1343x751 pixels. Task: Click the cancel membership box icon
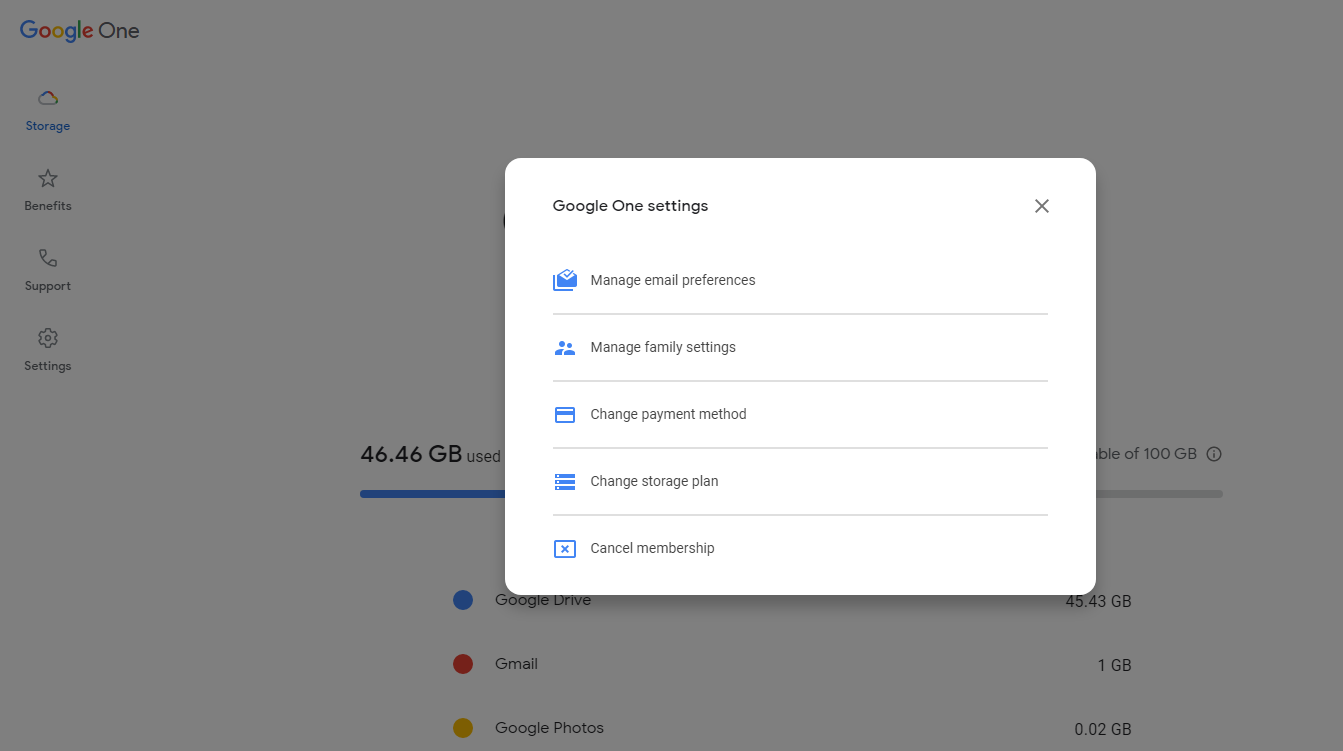click(x=565, y=548)
